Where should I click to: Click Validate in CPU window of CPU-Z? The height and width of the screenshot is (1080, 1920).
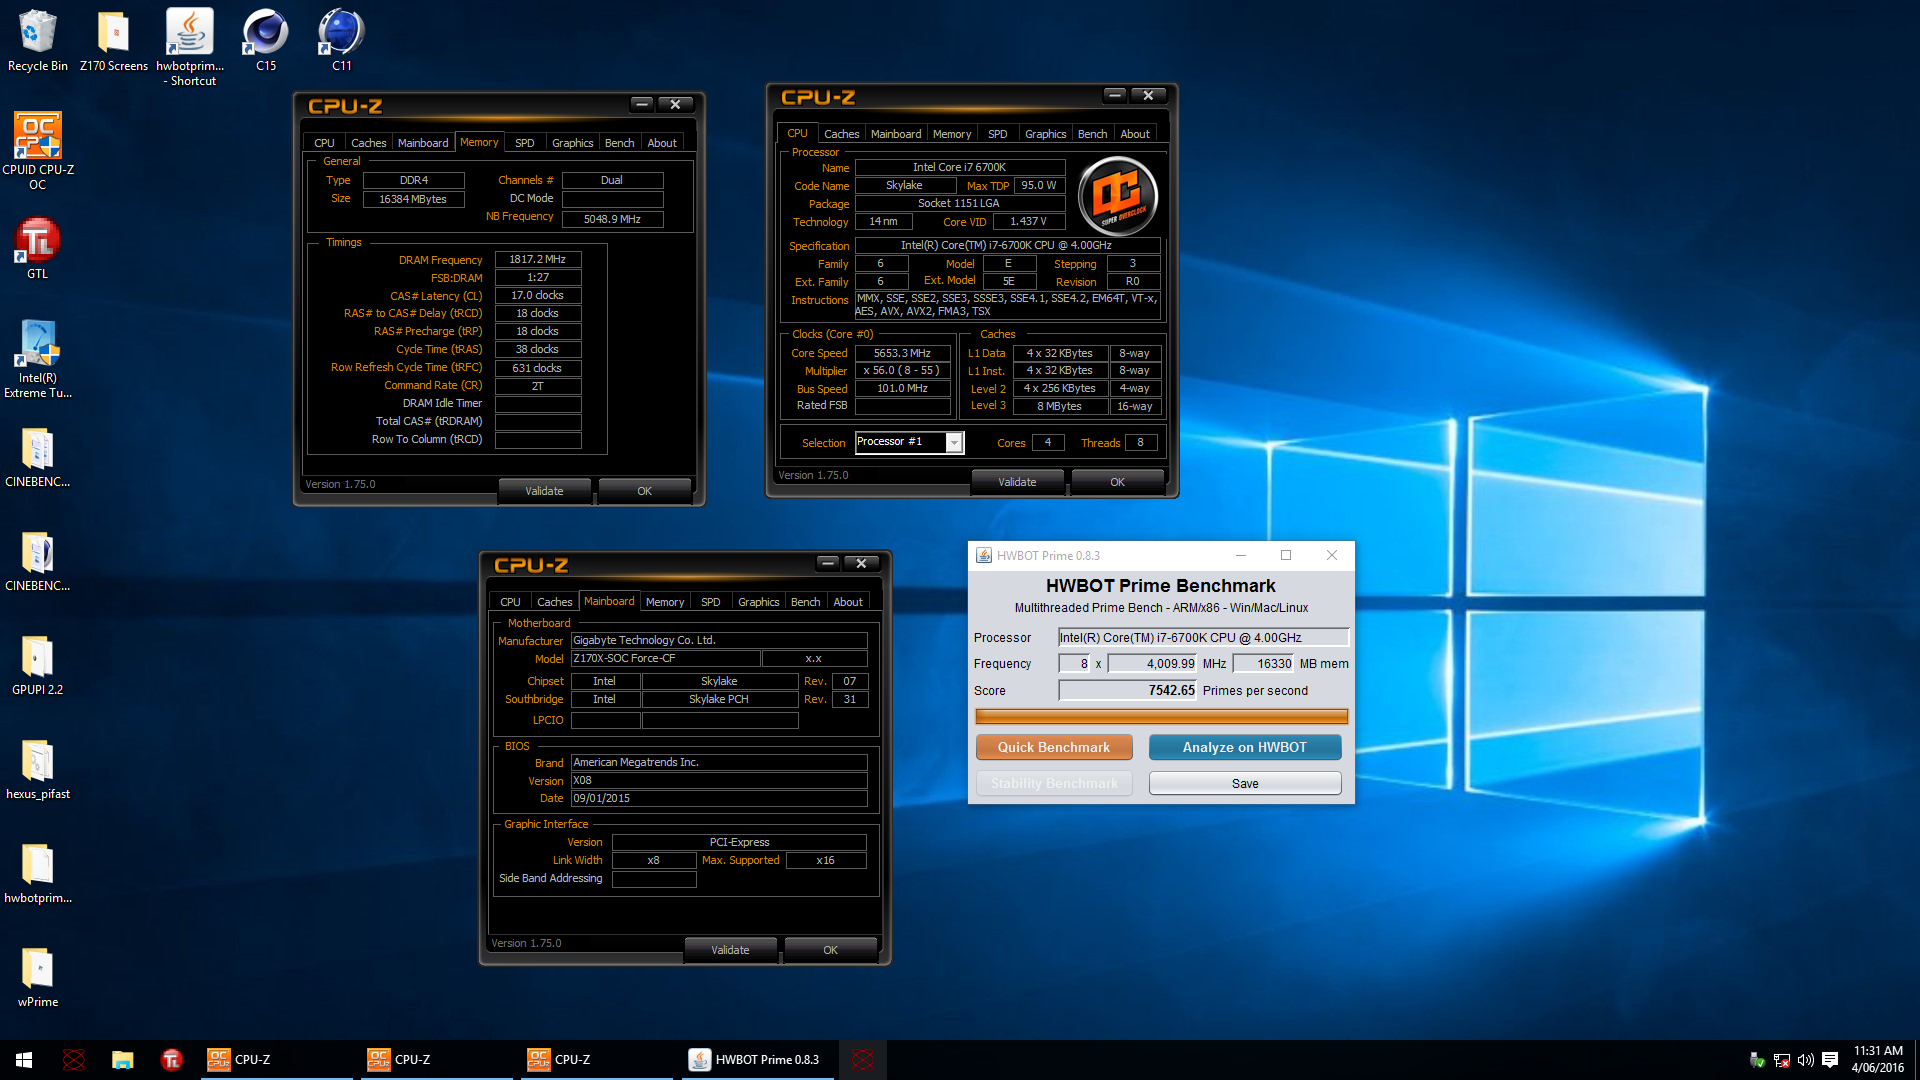[1017, 482]
